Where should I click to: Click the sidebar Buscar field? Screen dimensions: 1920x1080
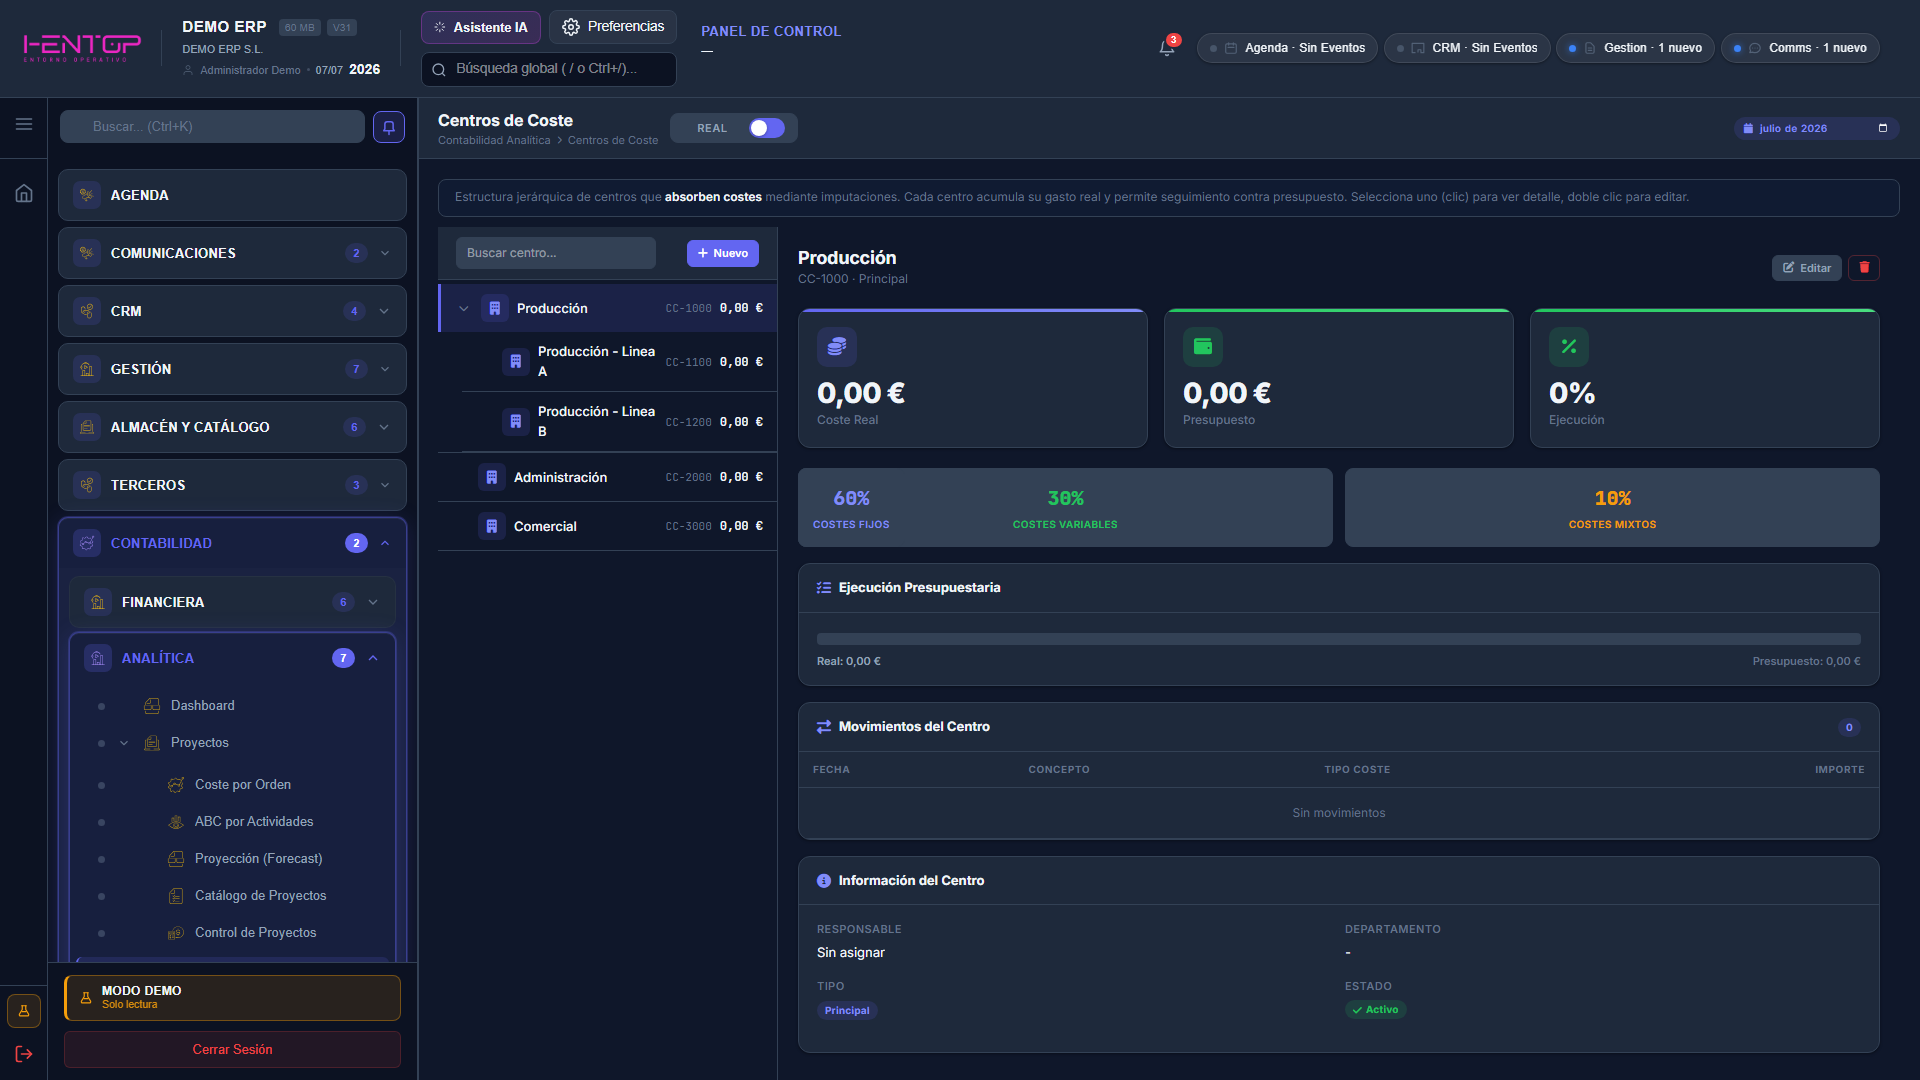(212, 127)
